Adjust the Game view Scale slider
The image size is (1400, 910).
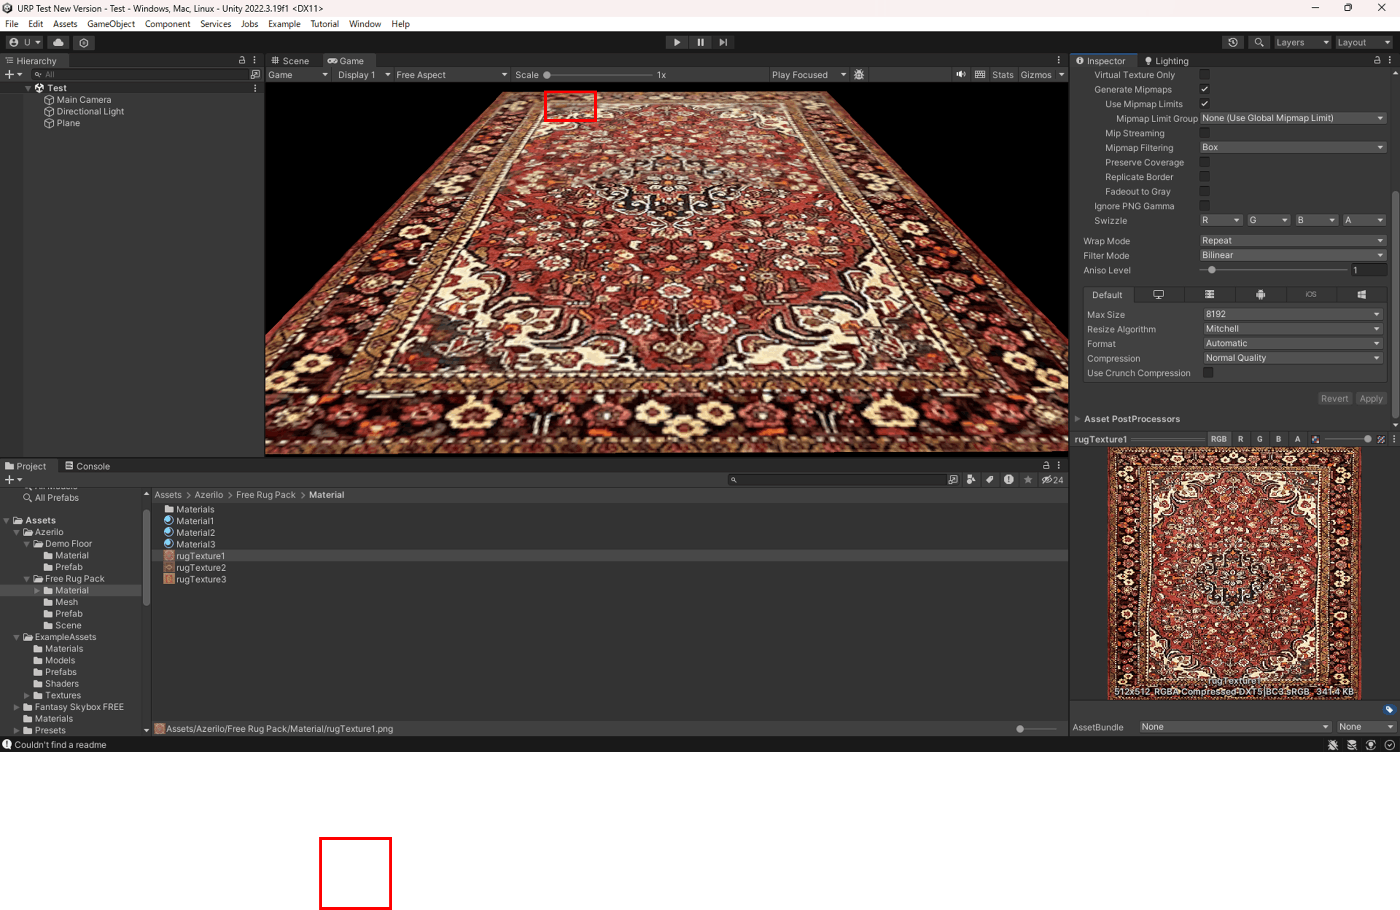(x=597, y=75)
